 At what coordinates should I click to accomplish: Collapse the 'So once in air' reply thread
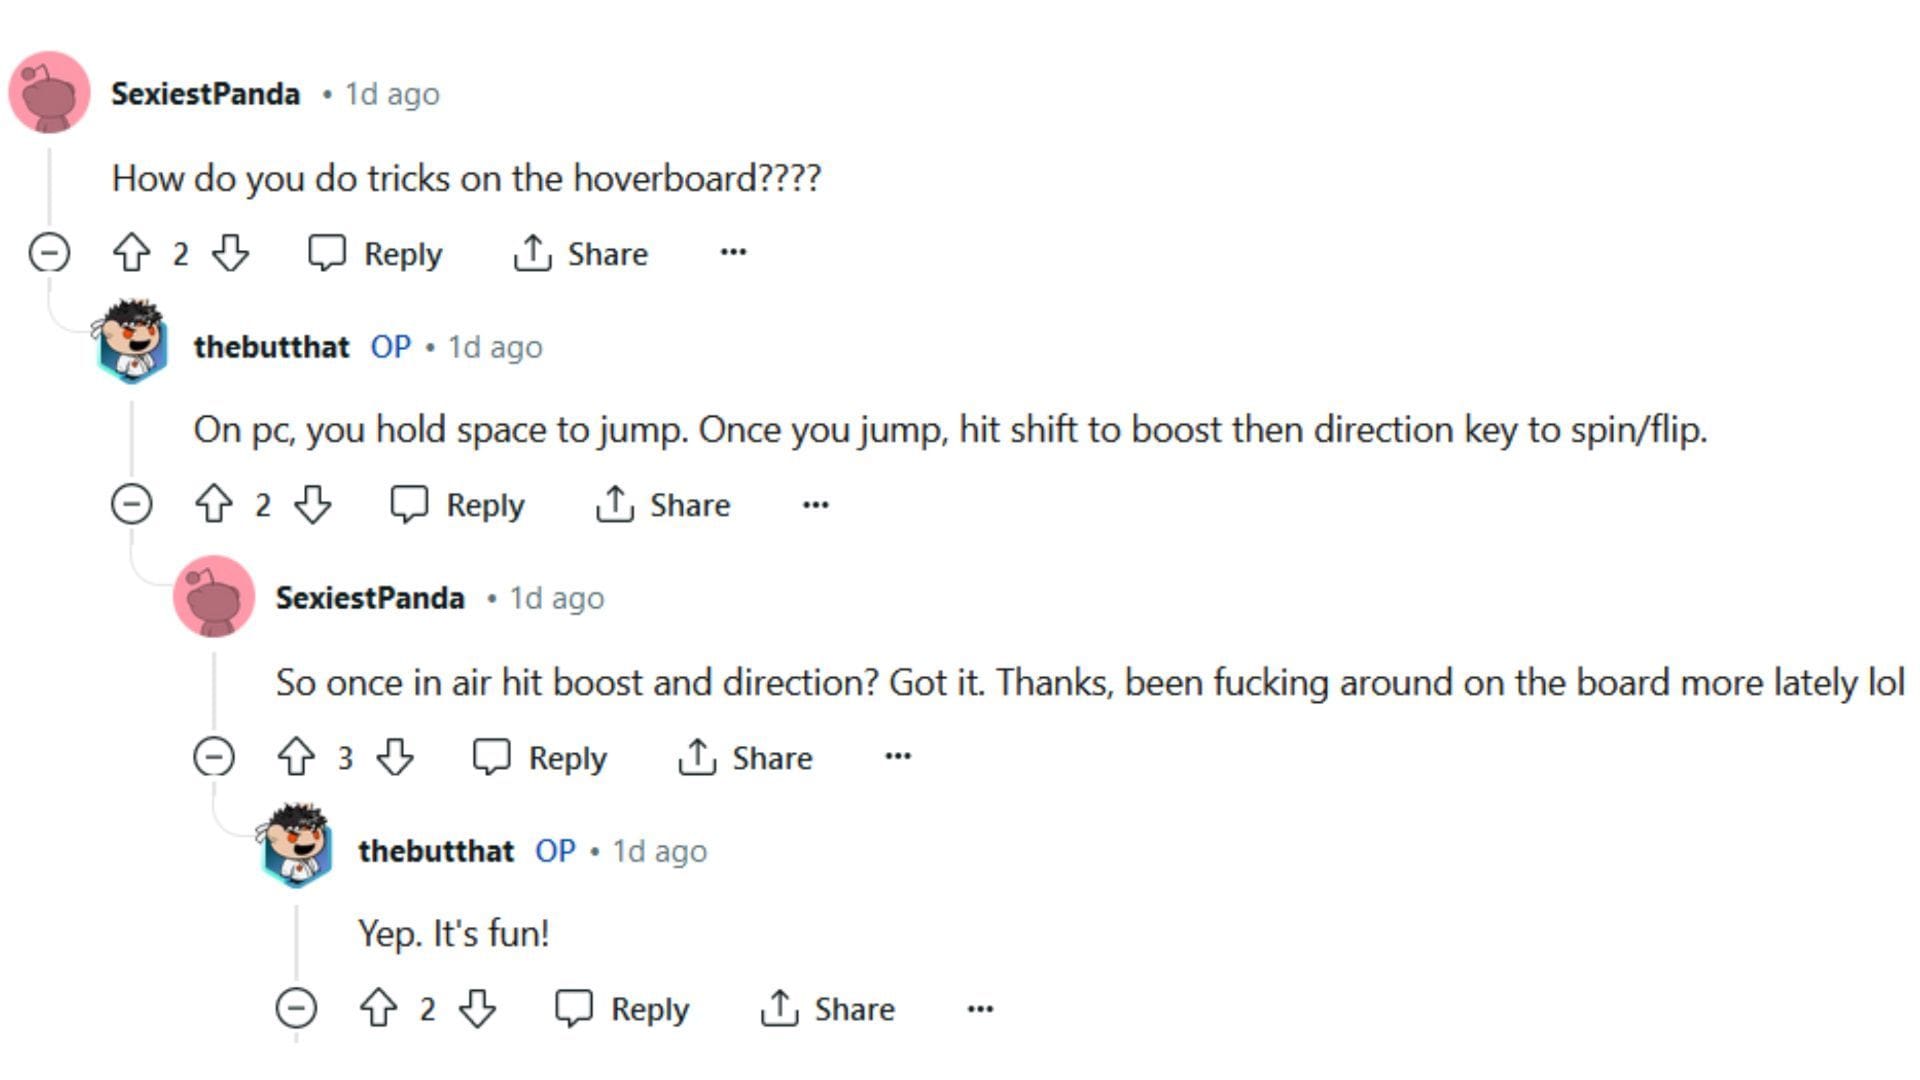point(214,757)
